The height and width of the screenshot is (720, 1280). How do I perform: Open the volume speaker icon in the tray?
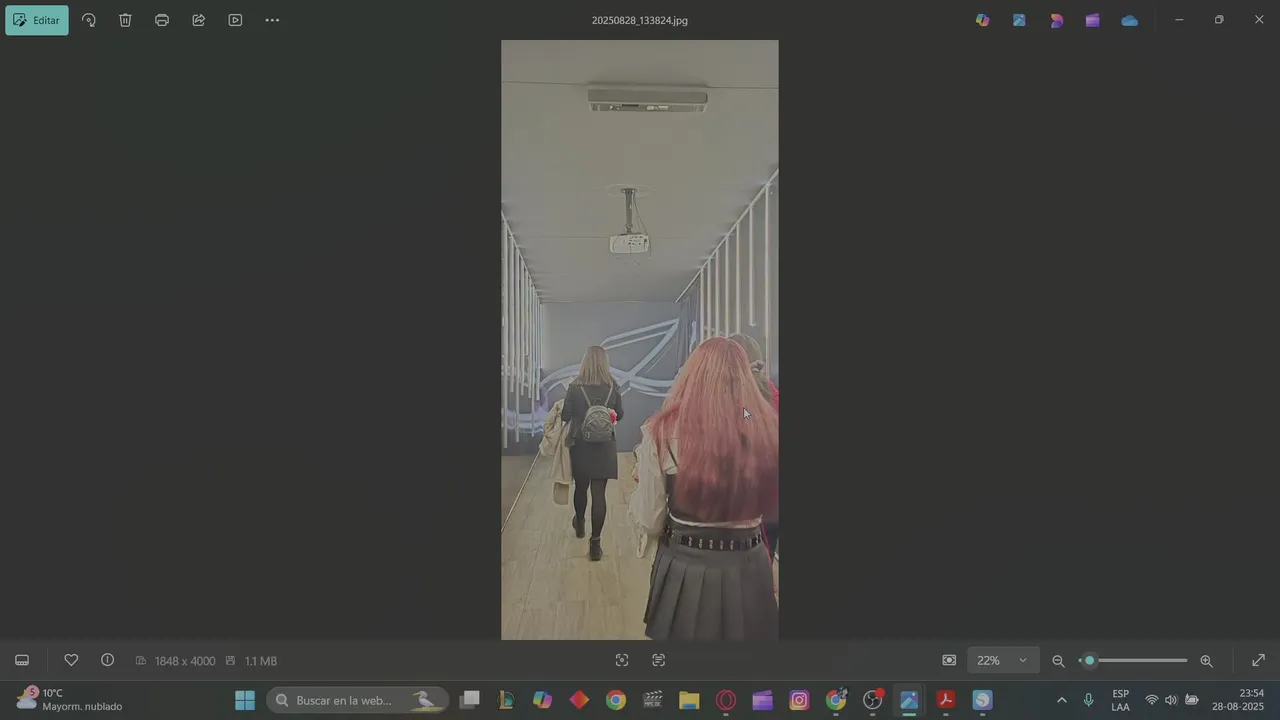[1171, 700]
